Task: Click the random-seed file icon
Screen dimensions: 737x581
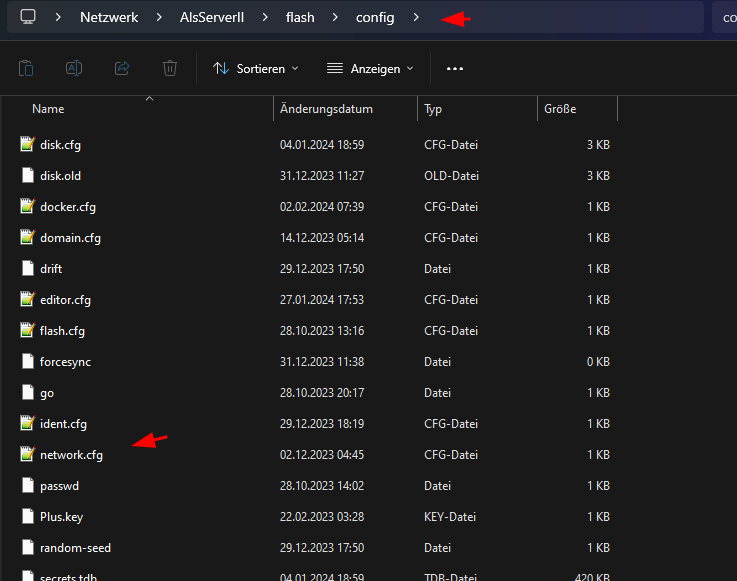Action: click(28, 548)
